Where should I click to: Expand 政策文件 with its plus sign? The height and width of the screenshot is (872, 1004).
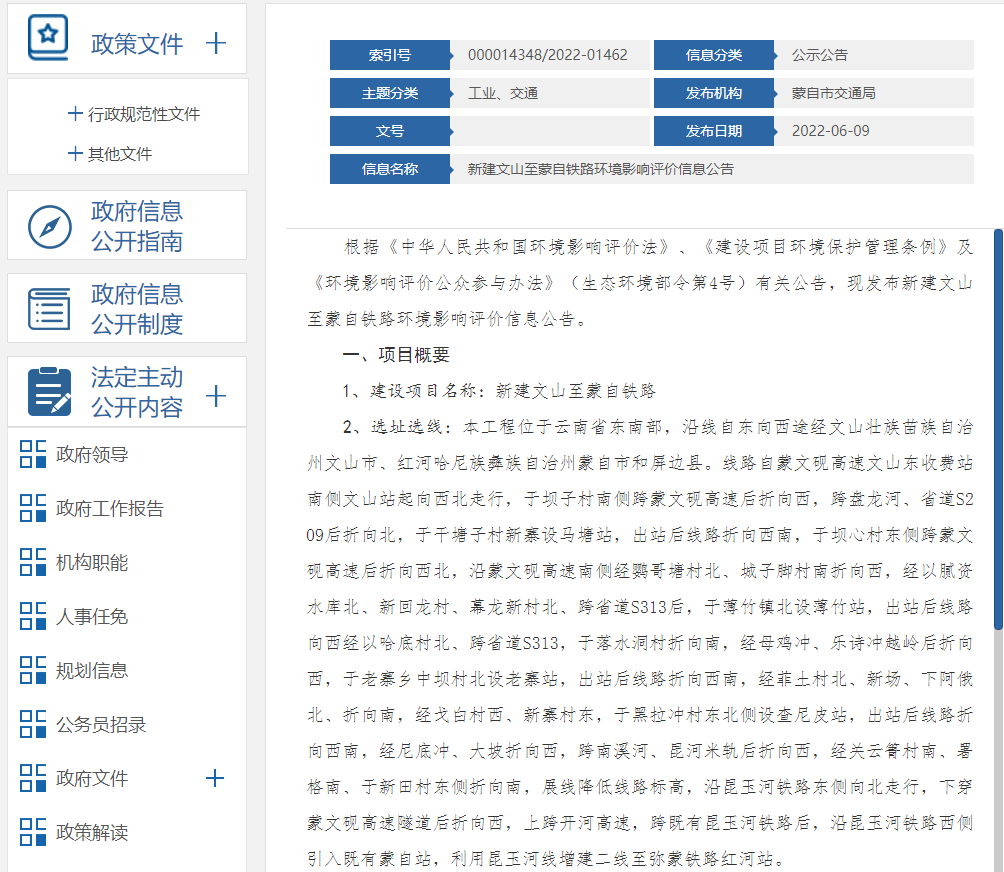coord(216,44)
